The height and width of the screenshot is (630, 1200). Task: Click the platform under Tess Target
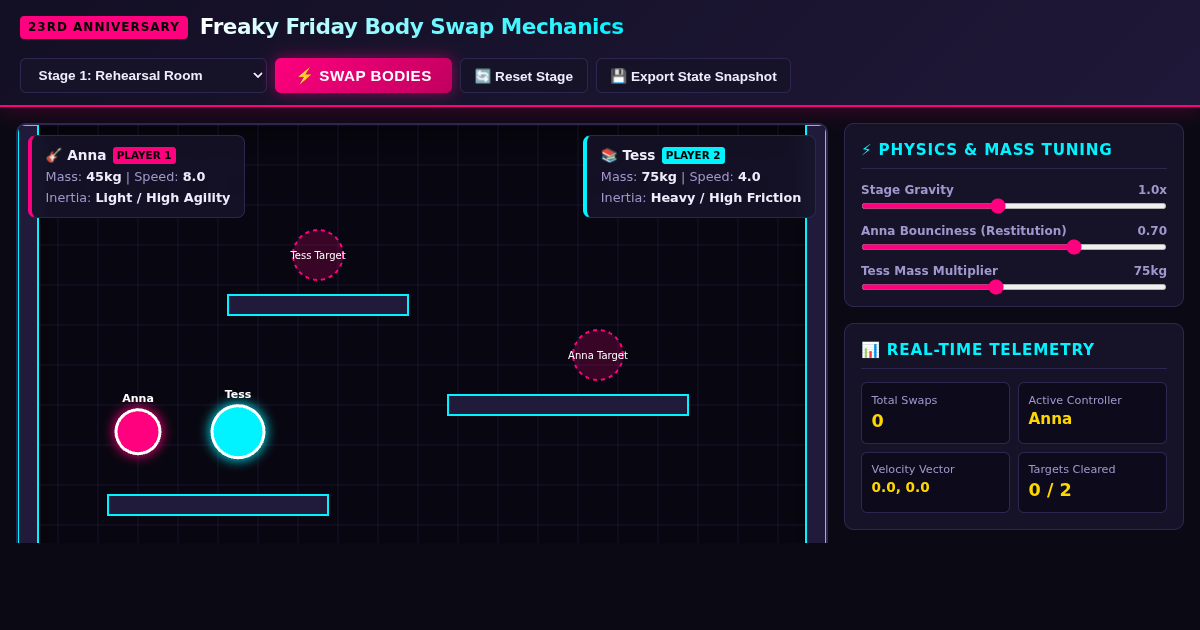318,305
